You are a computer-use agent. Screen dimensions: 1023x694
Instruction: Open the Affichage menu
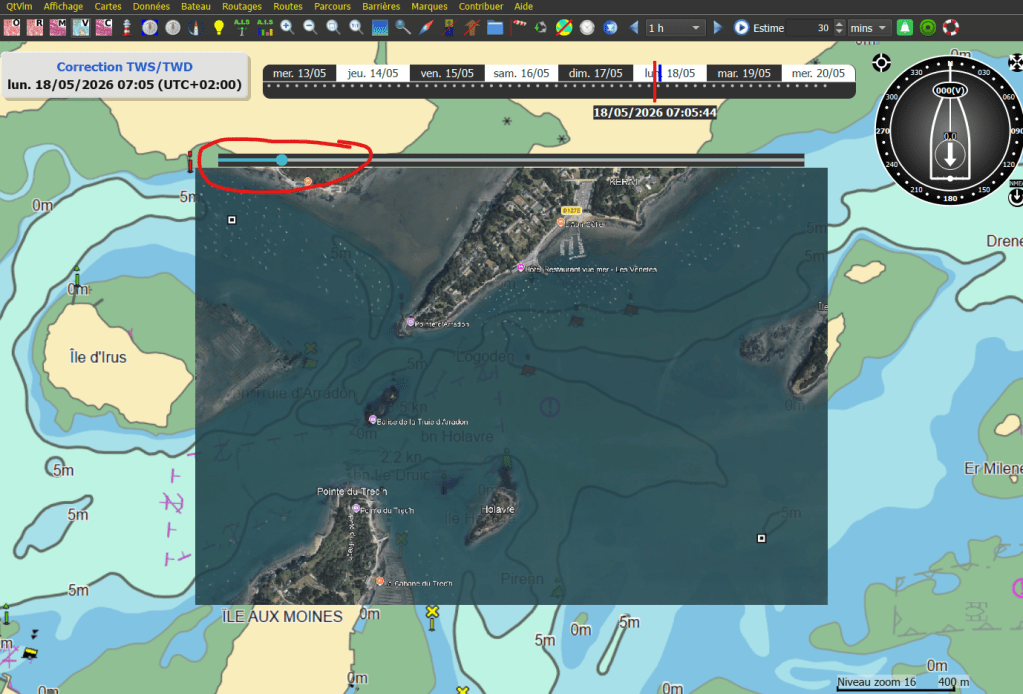(x=63, y=7)
